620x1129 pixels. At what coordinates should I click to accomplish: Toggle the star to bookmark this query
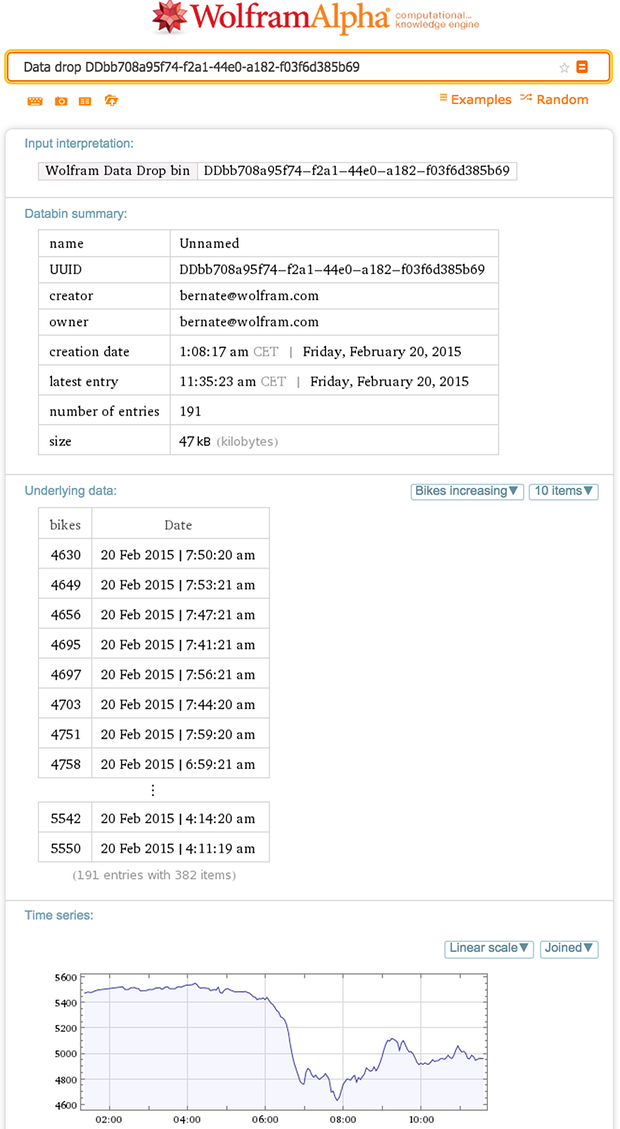pos(563,66)
